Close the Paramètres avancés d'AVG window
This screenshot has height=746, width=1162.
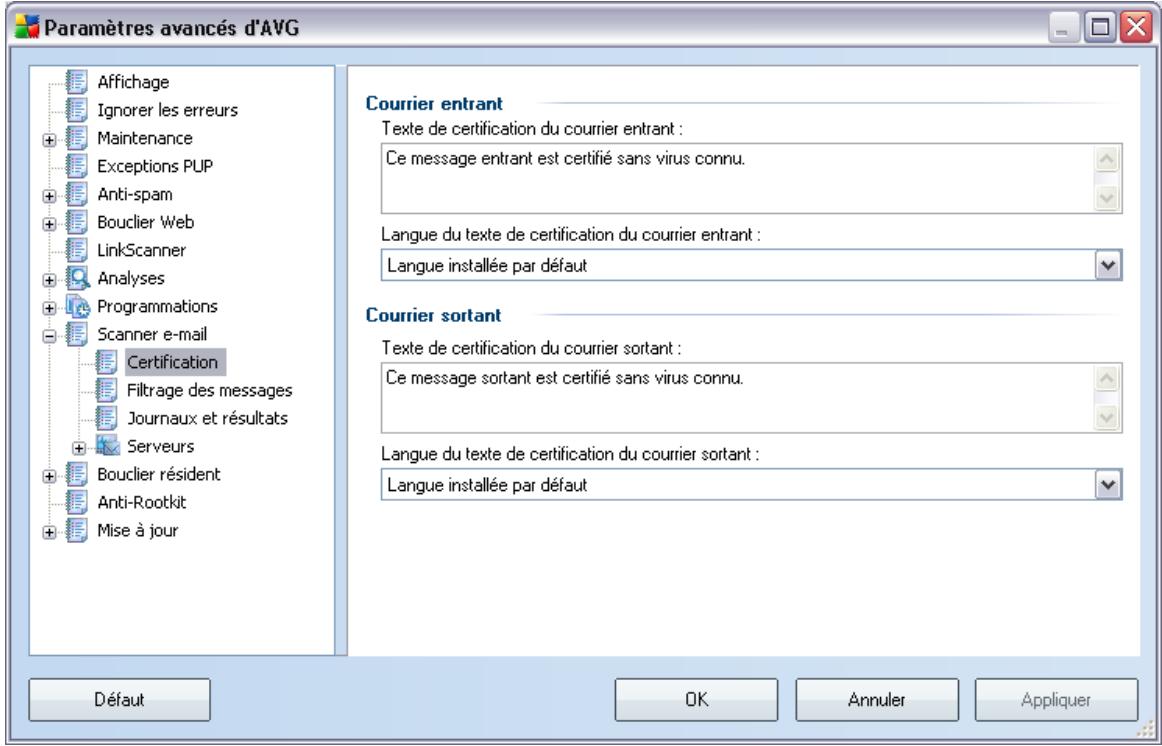(x=1135, y=28)
